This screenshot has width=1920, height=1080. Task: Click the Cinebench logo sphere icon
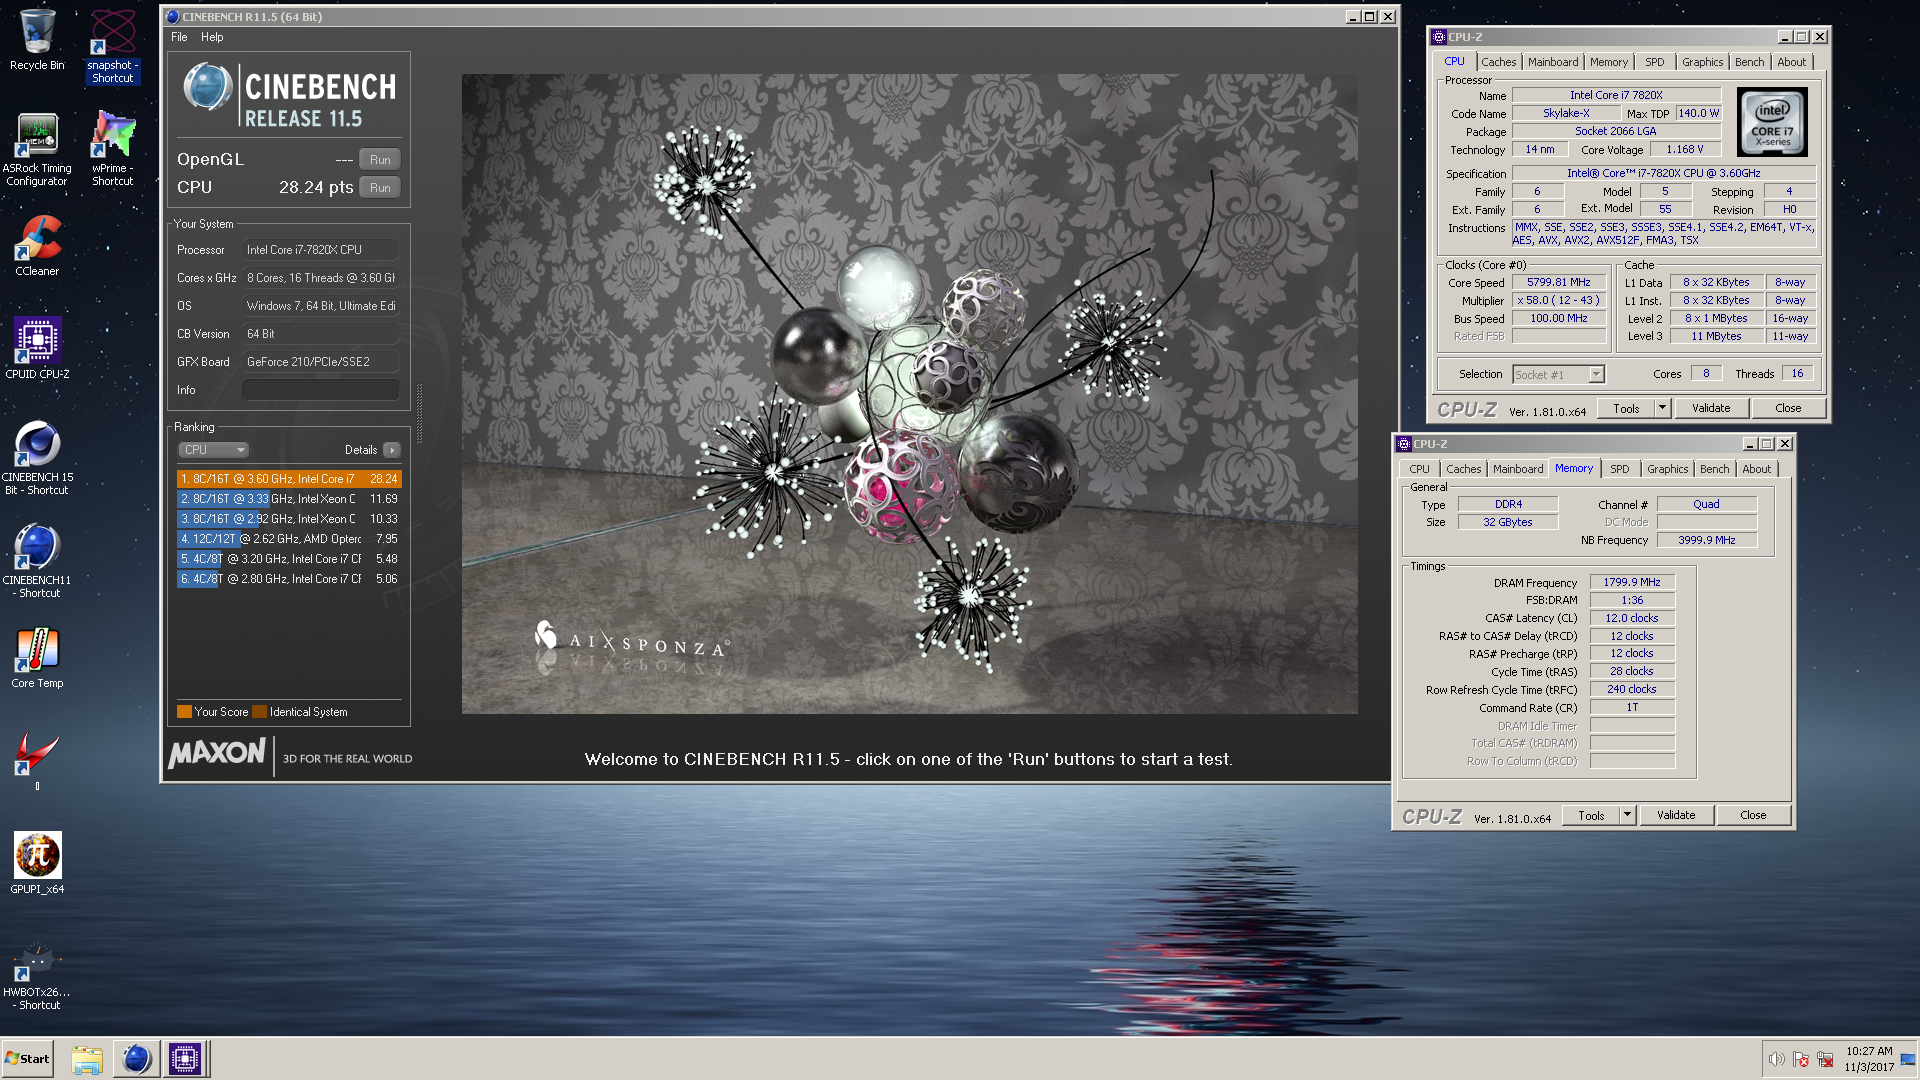(208, 88)
